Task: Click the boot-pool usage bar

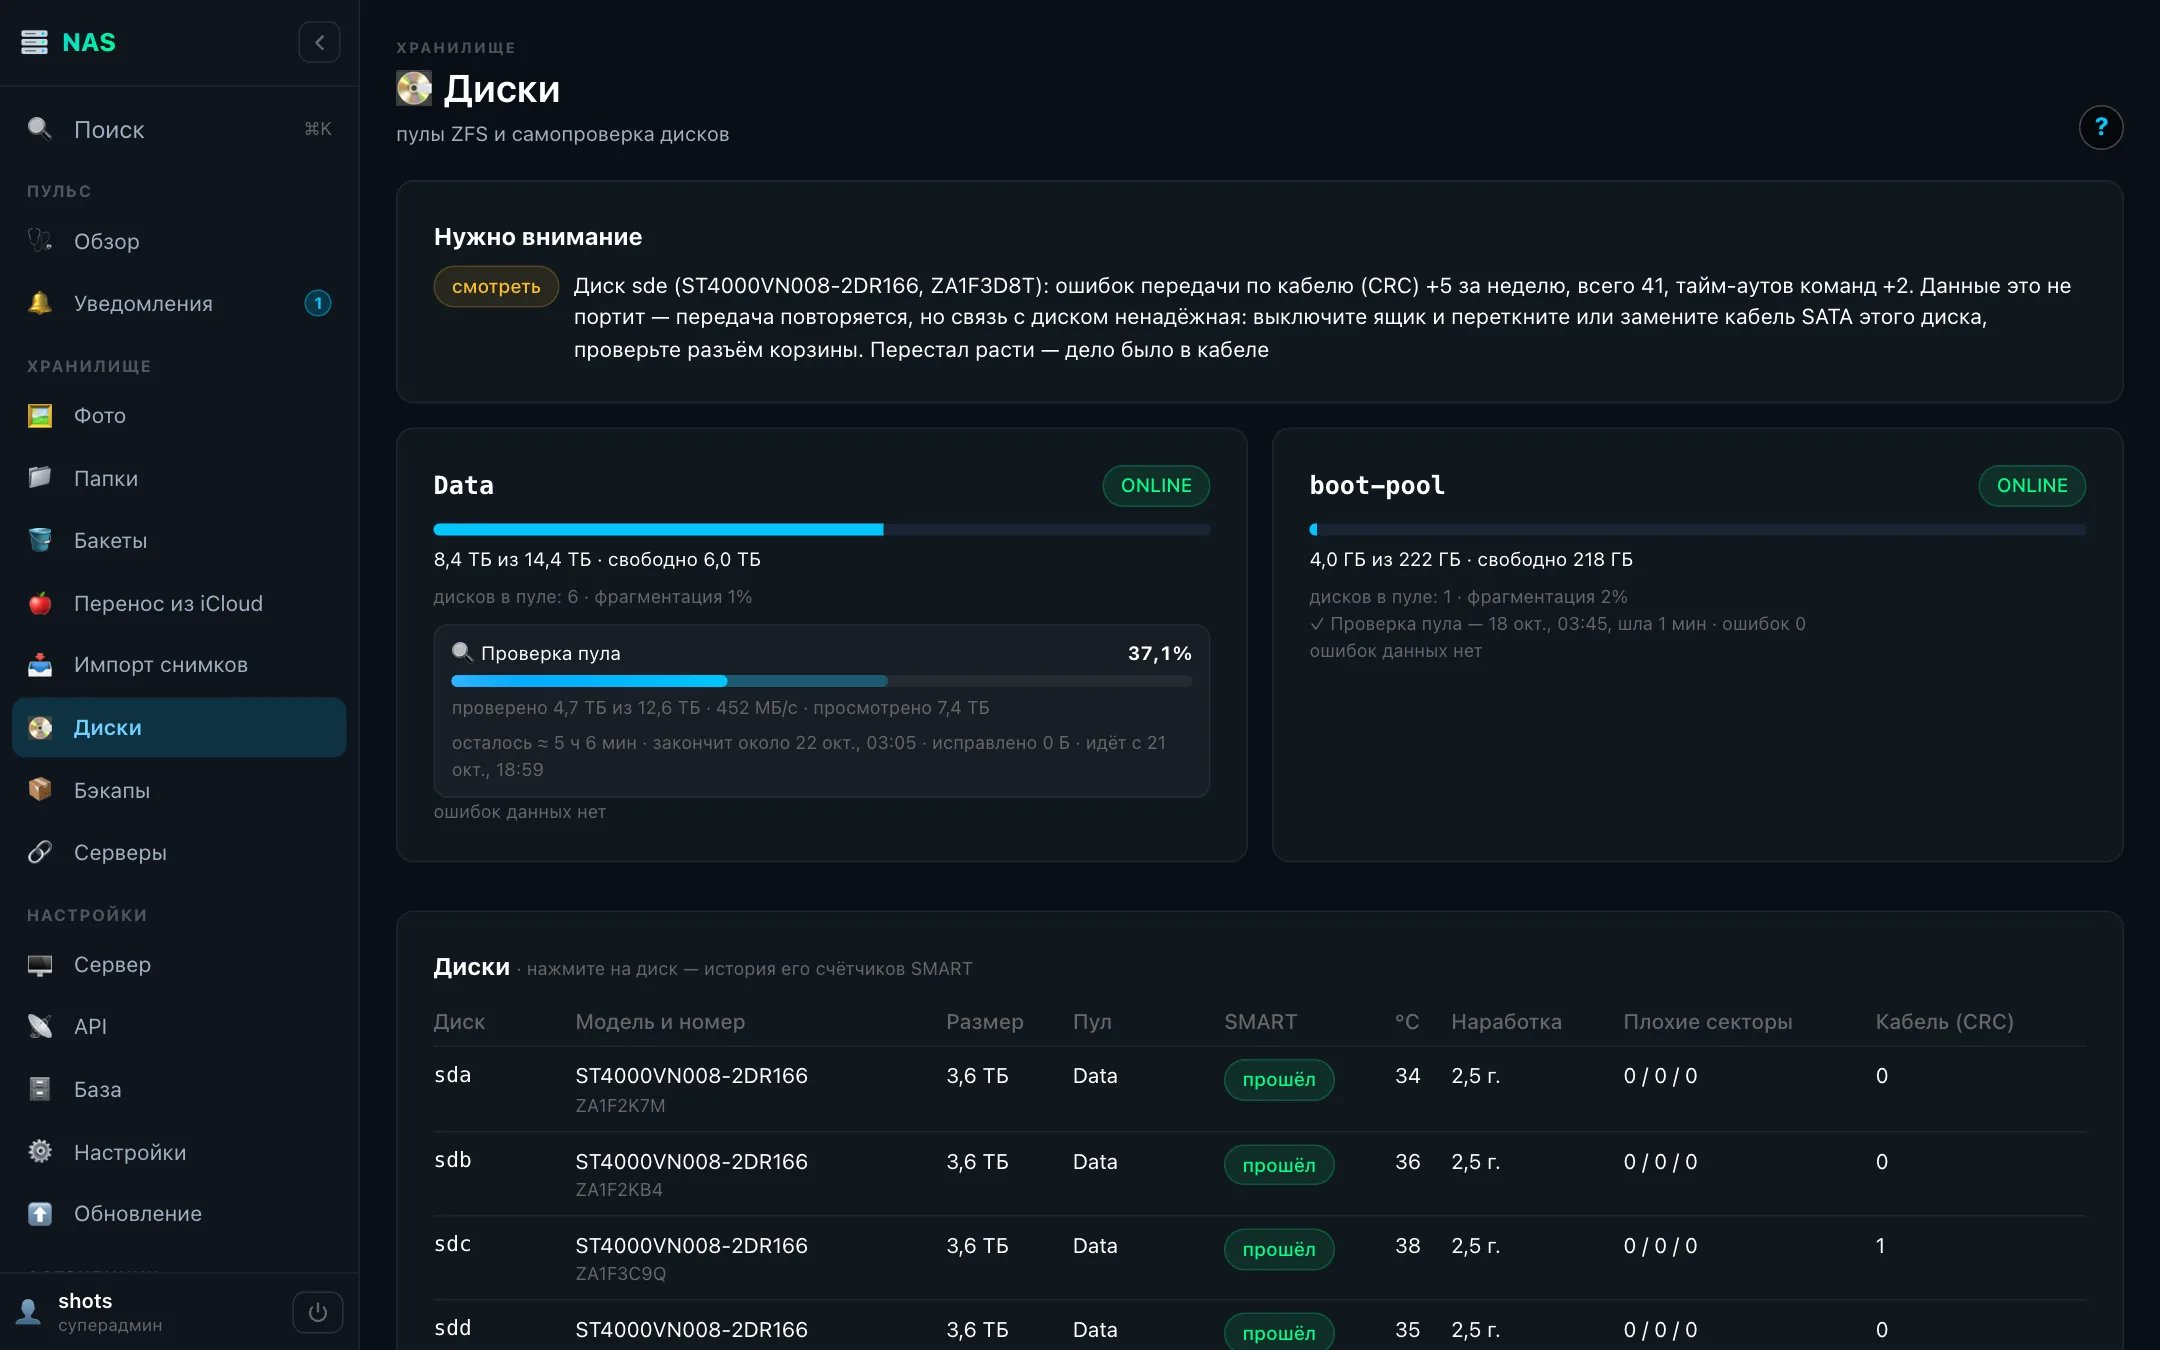Action: [1697, 529]
